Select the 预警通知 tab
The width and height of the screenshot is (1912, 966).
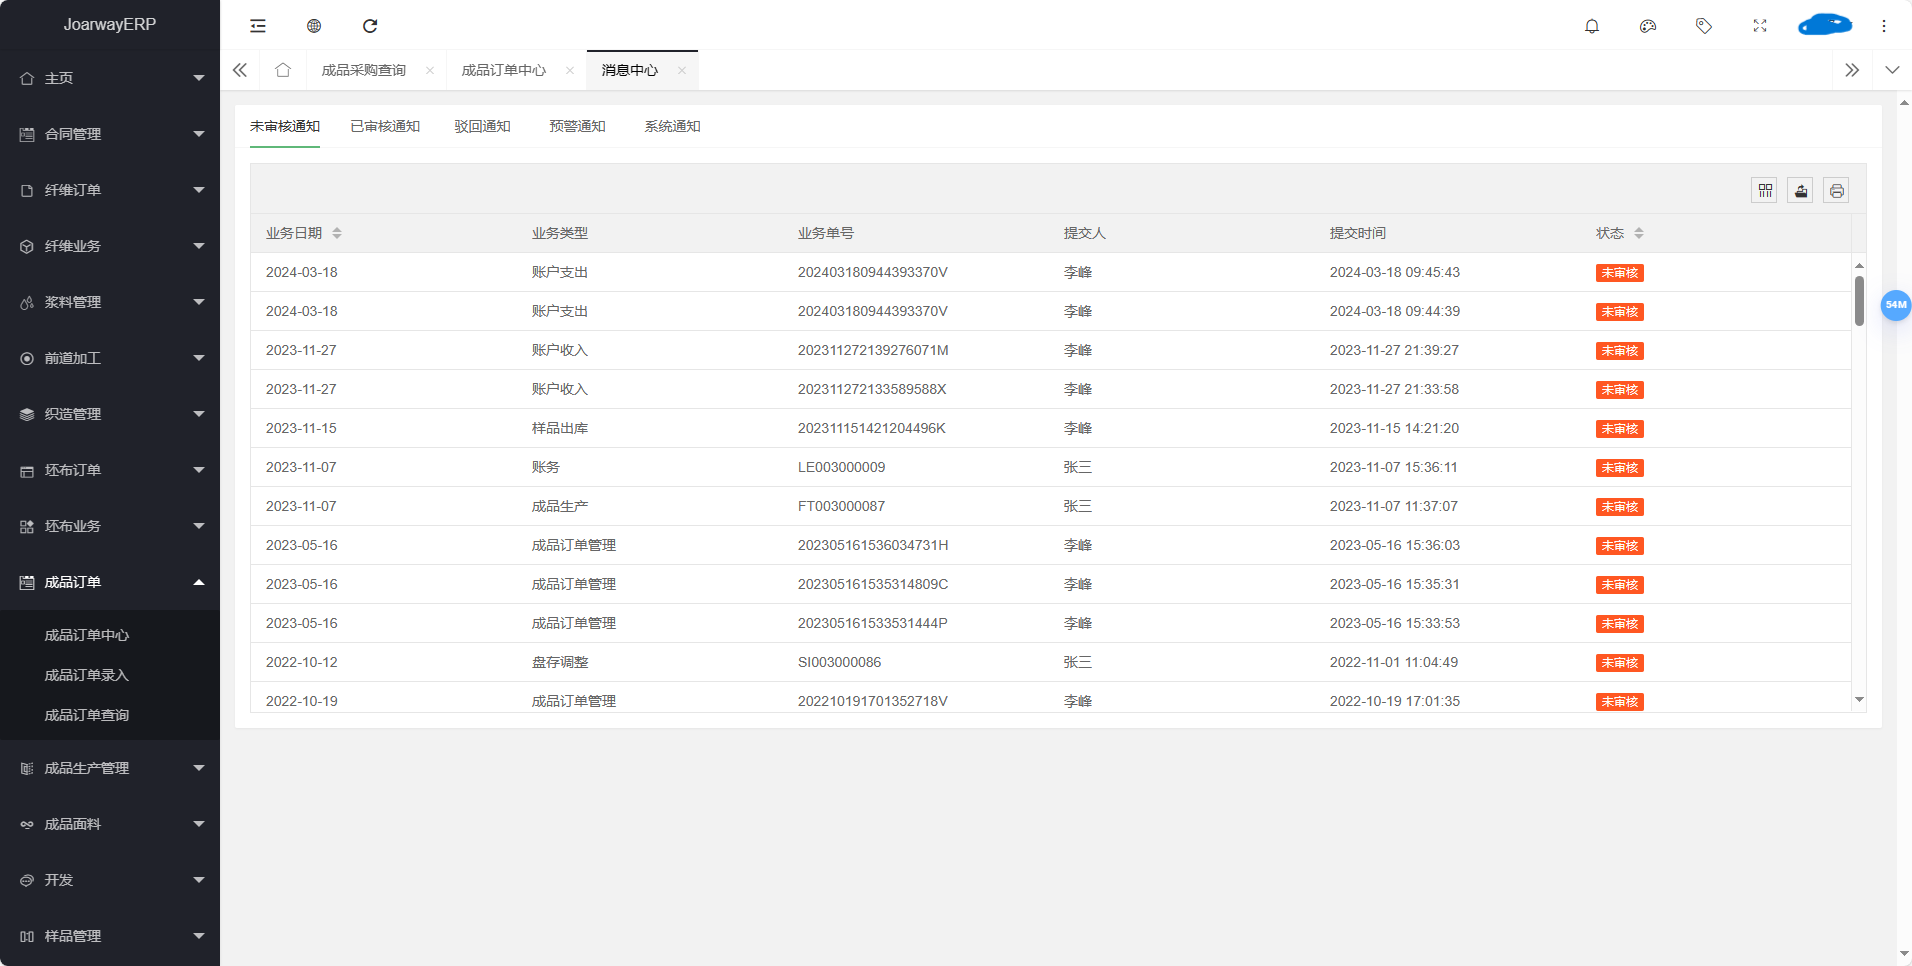coord(577,126)
